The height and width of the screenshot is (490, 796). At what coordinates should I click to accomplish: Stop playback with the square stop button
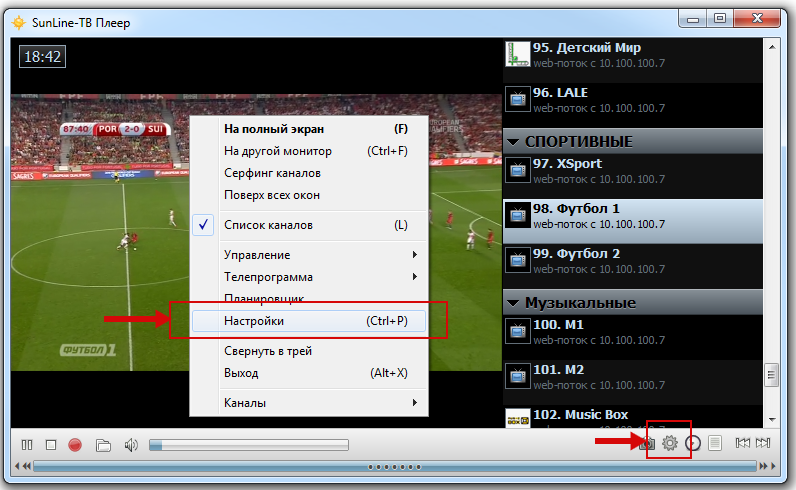coord(51,445)
